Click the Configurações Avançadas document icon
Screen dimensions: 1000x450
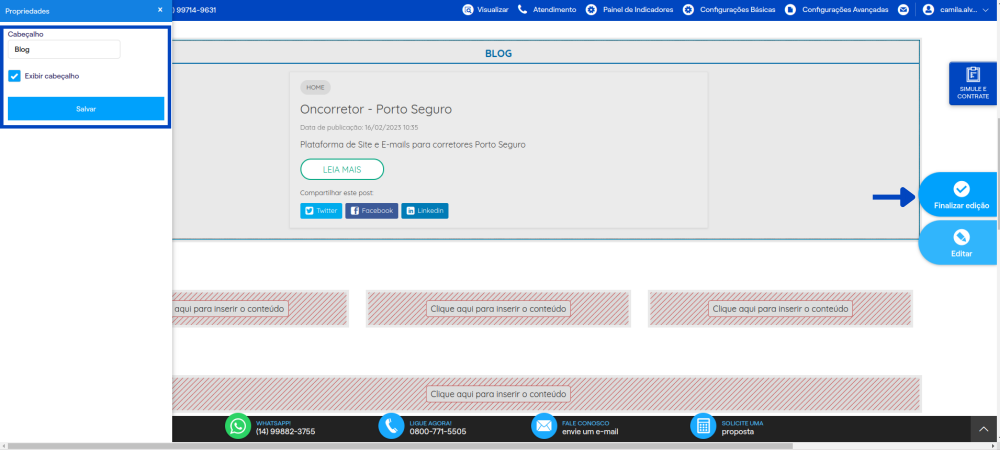click(791, 10)
